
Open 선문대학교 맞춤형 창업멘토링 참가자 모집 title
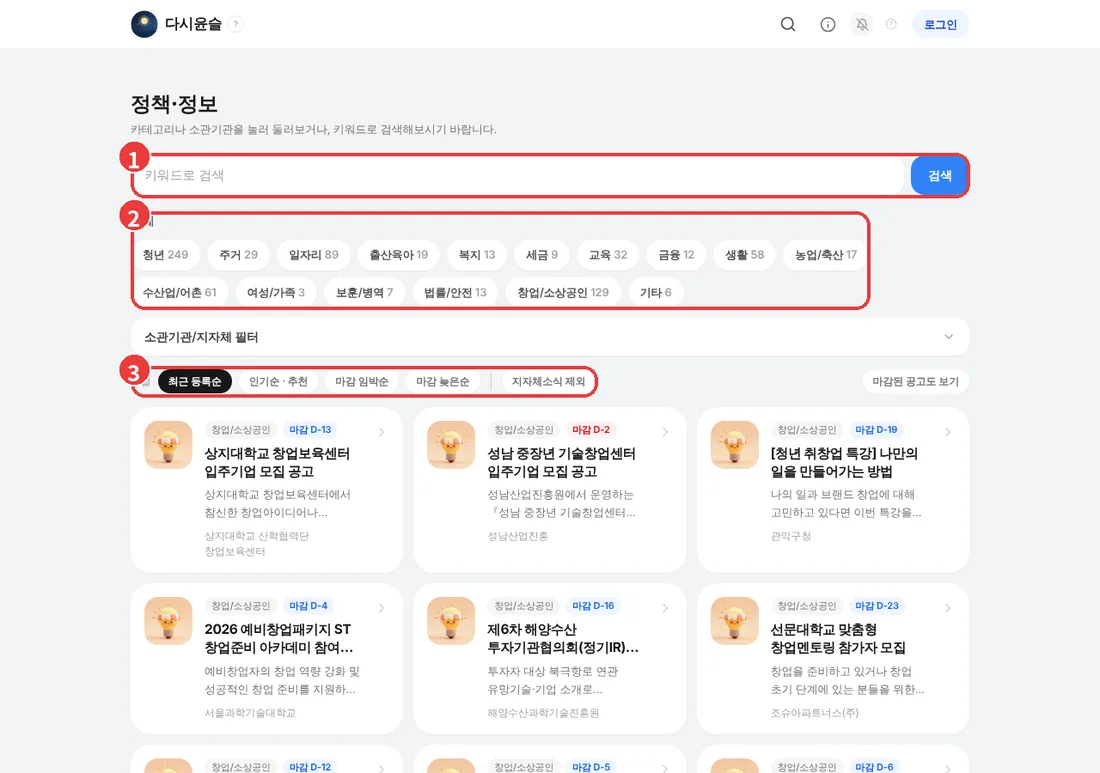(838, 638)
